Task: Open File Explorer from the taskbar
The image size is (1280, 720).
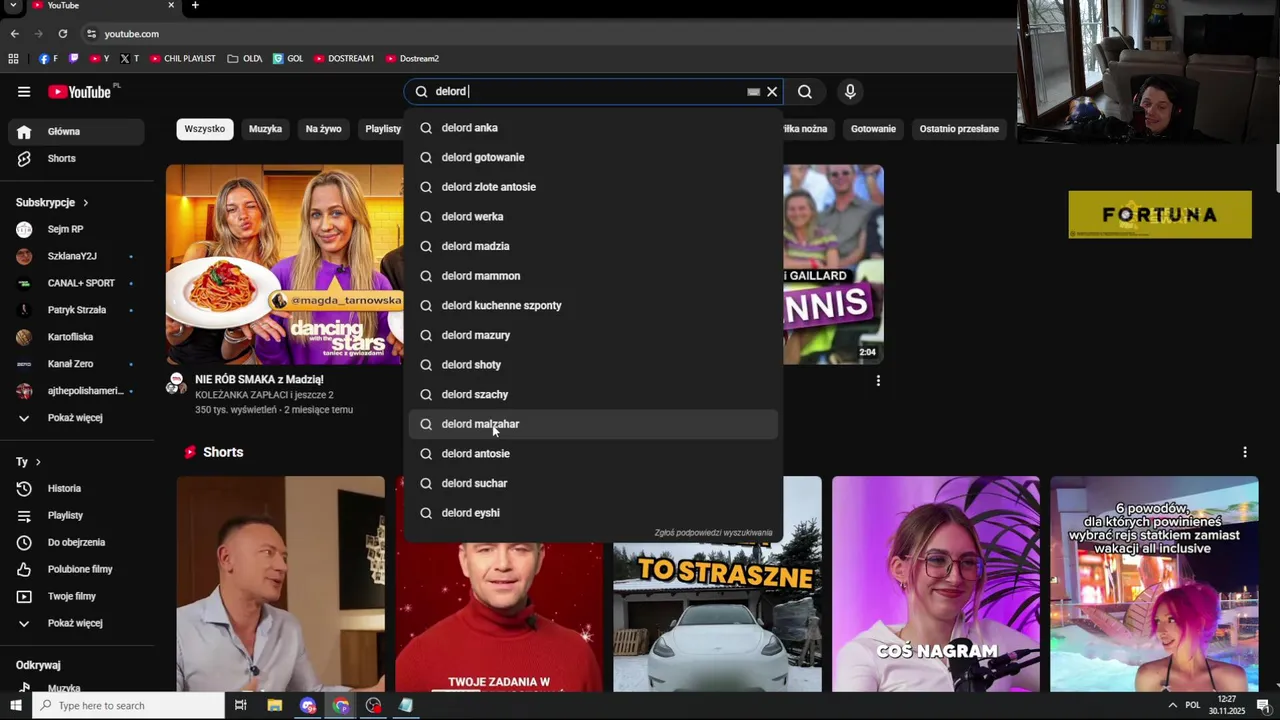Action: tap(275, 706)
